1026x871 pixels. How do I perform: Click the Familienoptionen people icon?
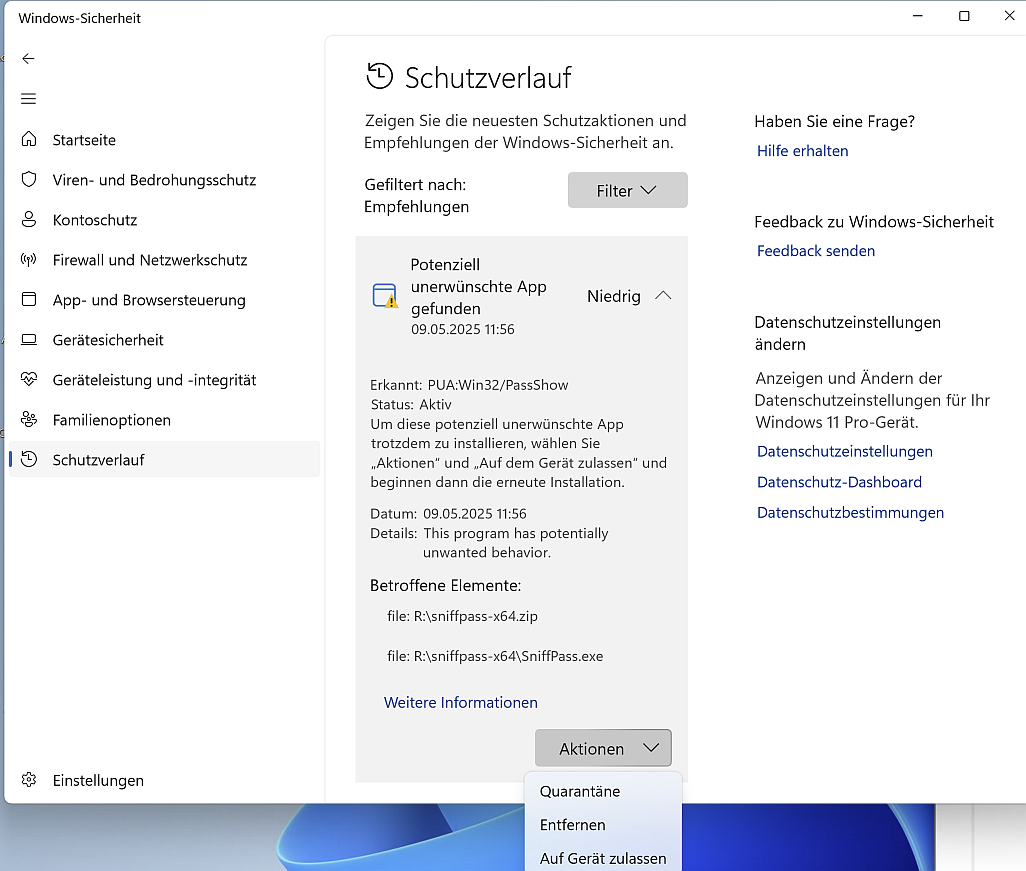[29, 419]
